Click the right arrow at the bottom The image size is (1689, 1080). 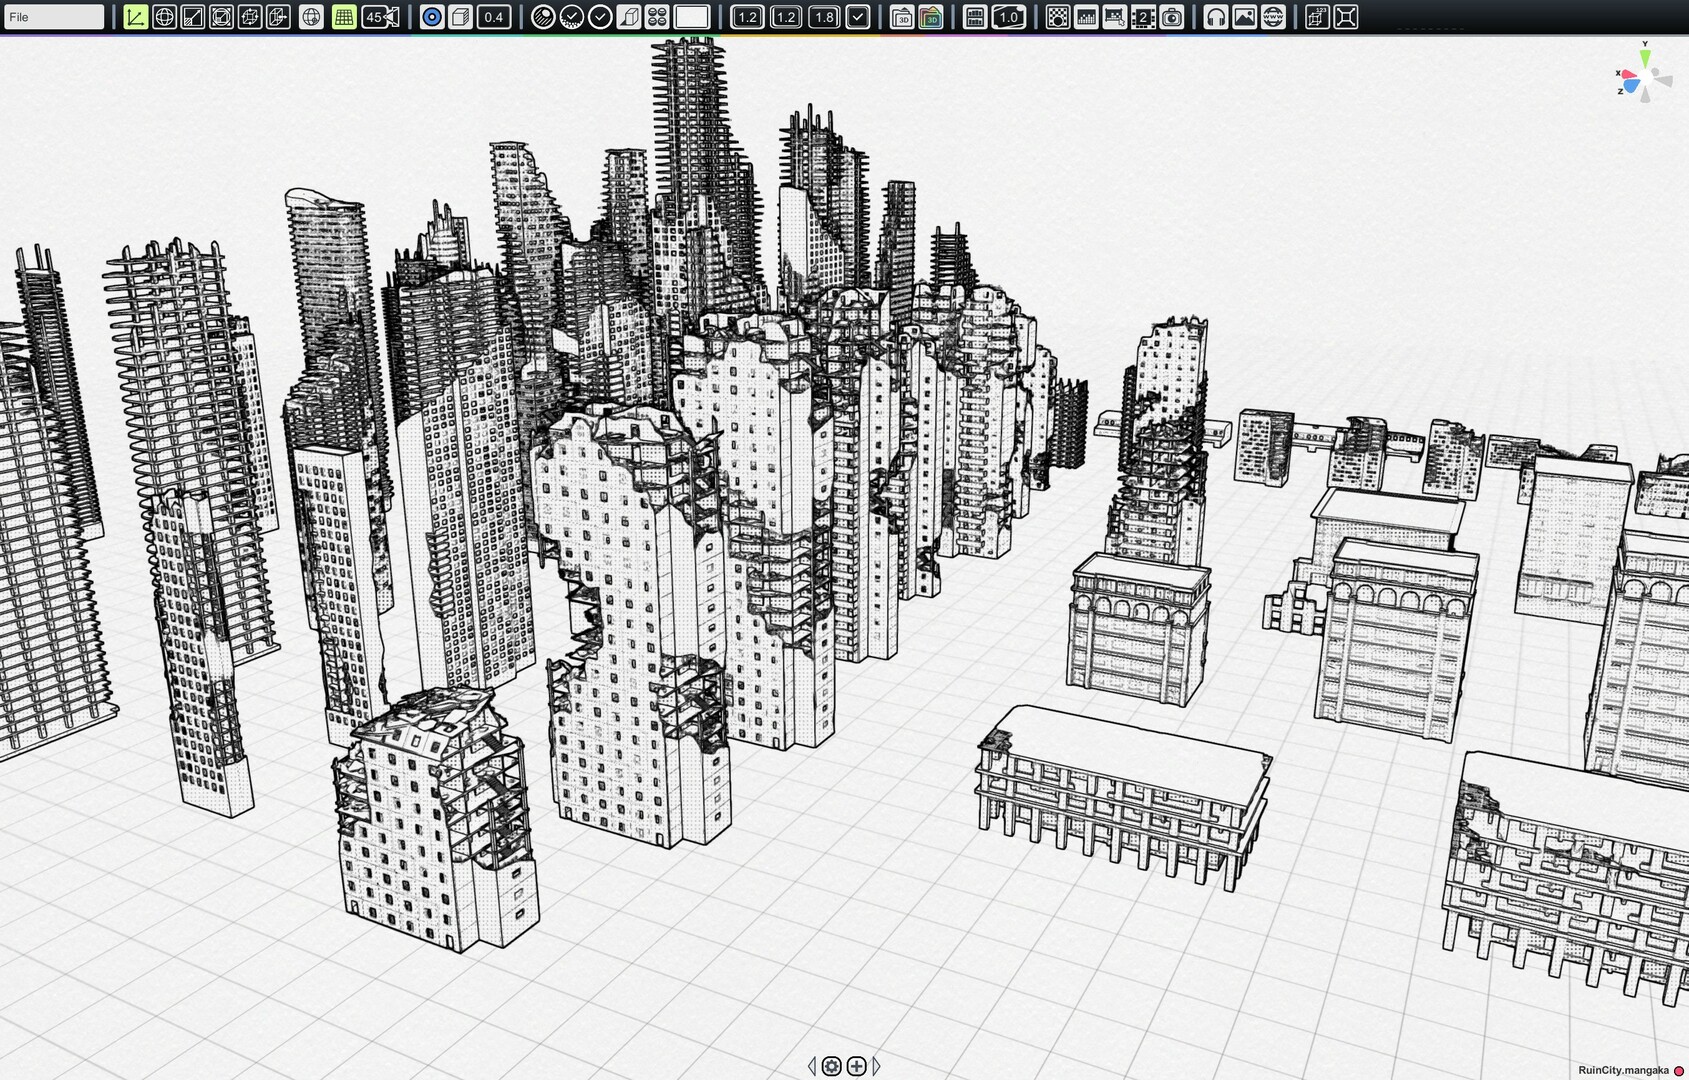[x=877, y=1066]
